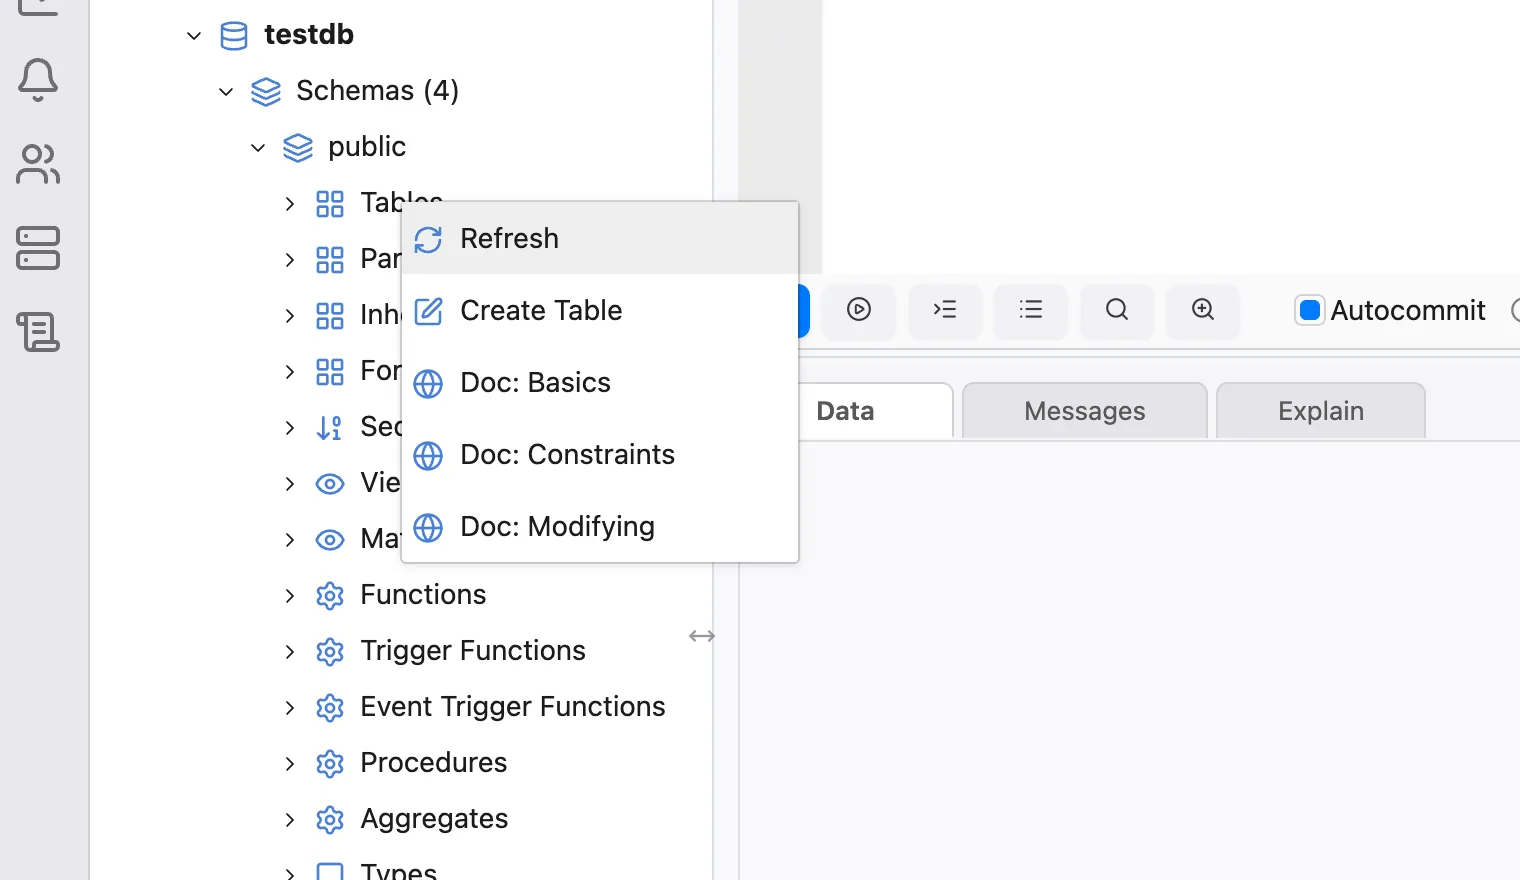Expand the Trigger Functions node

(290, 652)
